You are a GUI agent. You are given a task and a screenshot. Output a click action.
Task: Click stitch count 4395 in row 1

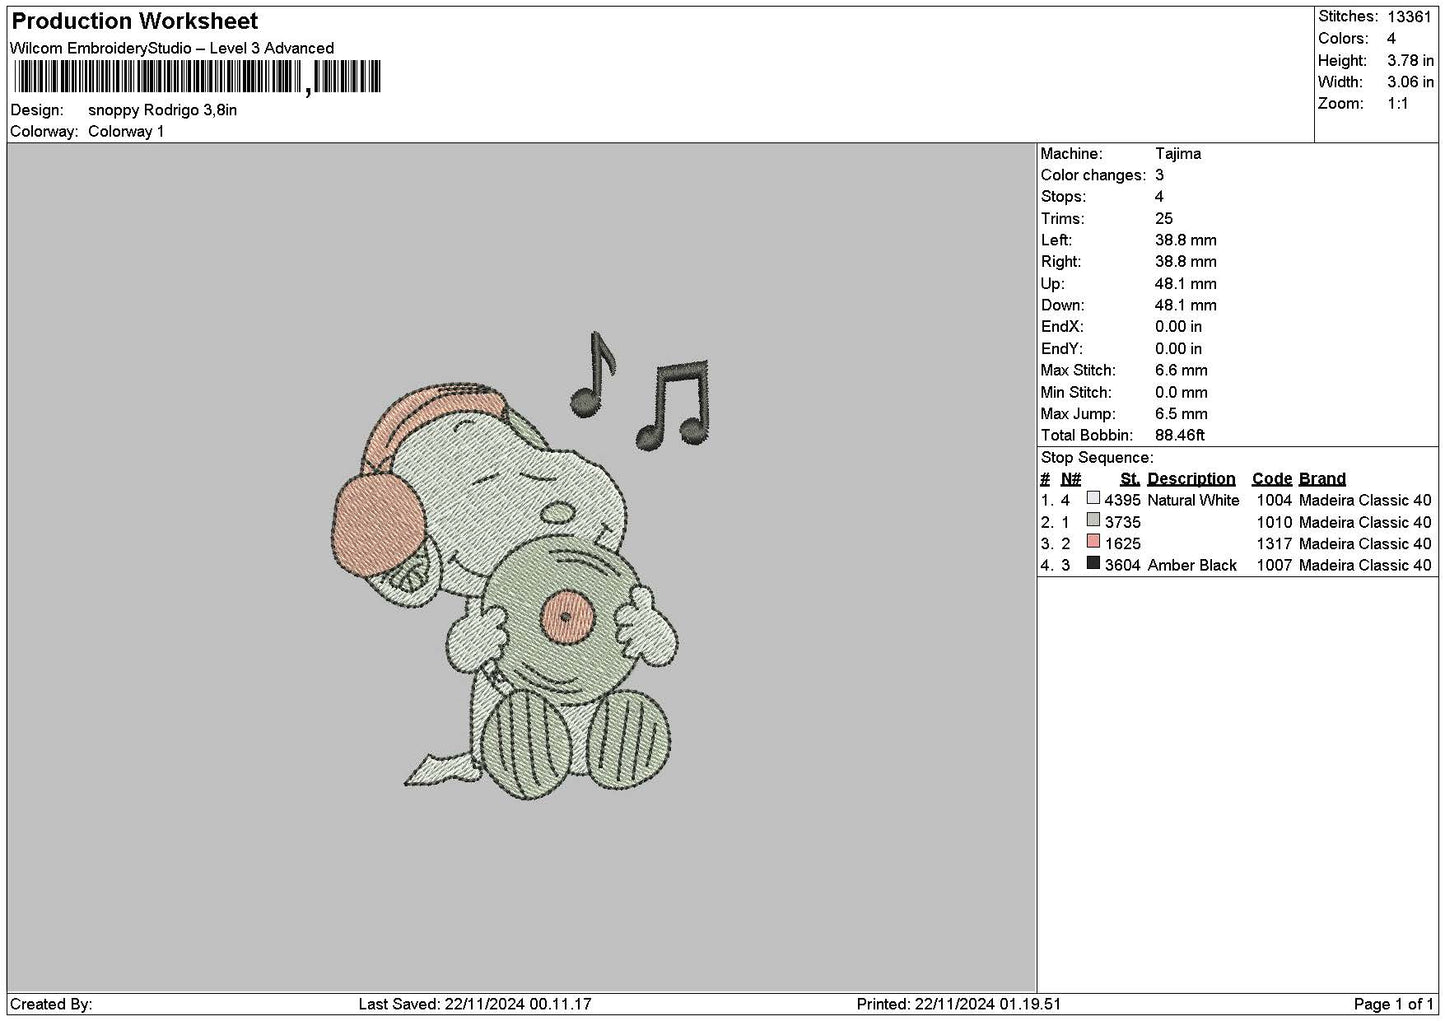click(1122, 500)
